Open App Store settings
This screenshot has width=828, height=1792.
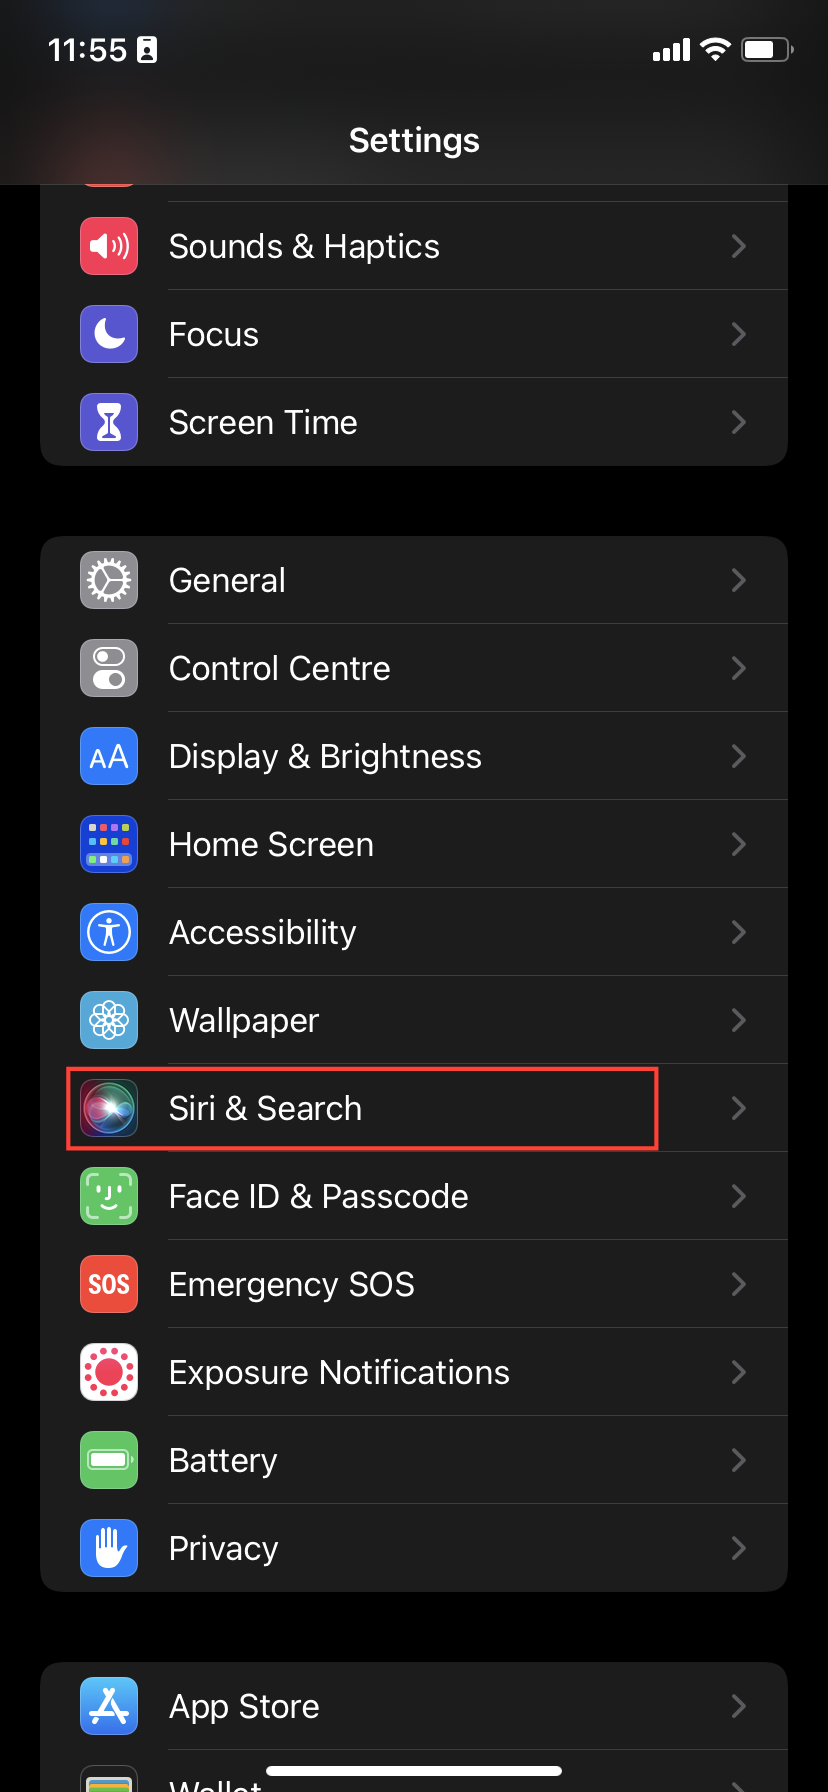click(x=244, y=1706)
